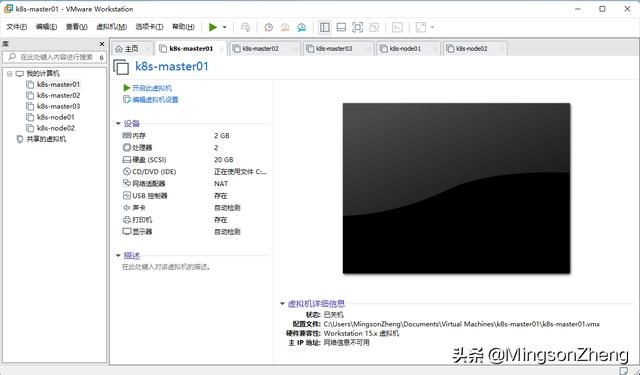
Task: Click the Unity mode toolbar icon
Action: pyautogui.click(x=374, y=27)
